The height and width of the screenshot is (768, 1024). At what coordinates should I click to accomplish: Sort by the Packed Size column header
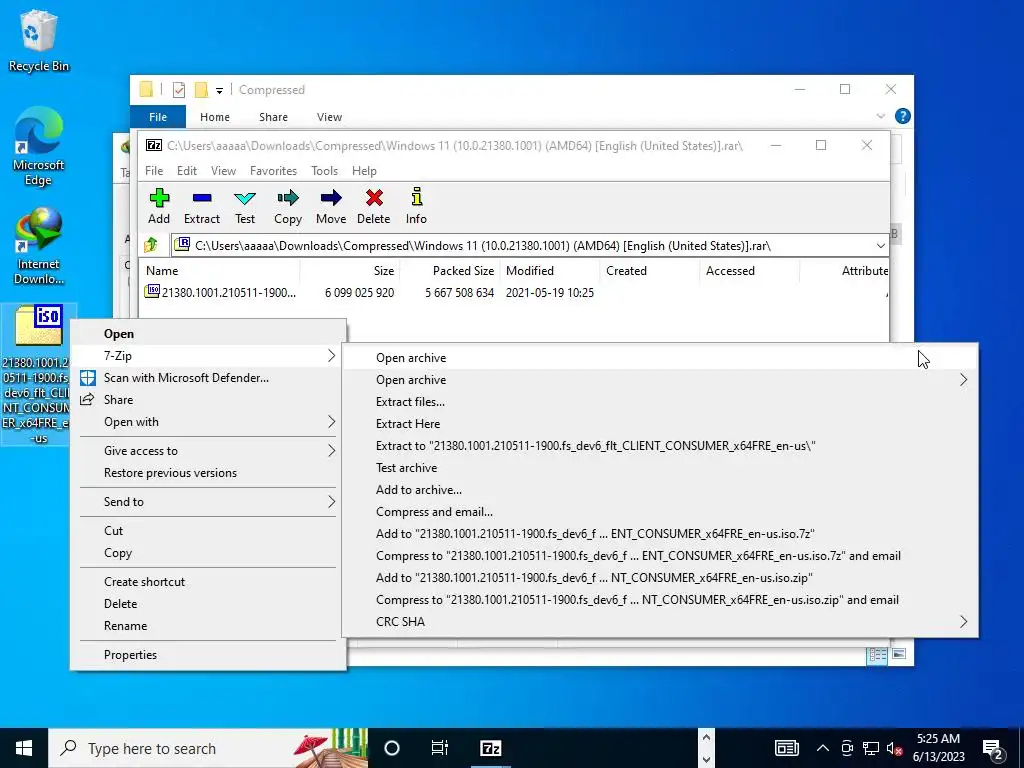point(450,270)
